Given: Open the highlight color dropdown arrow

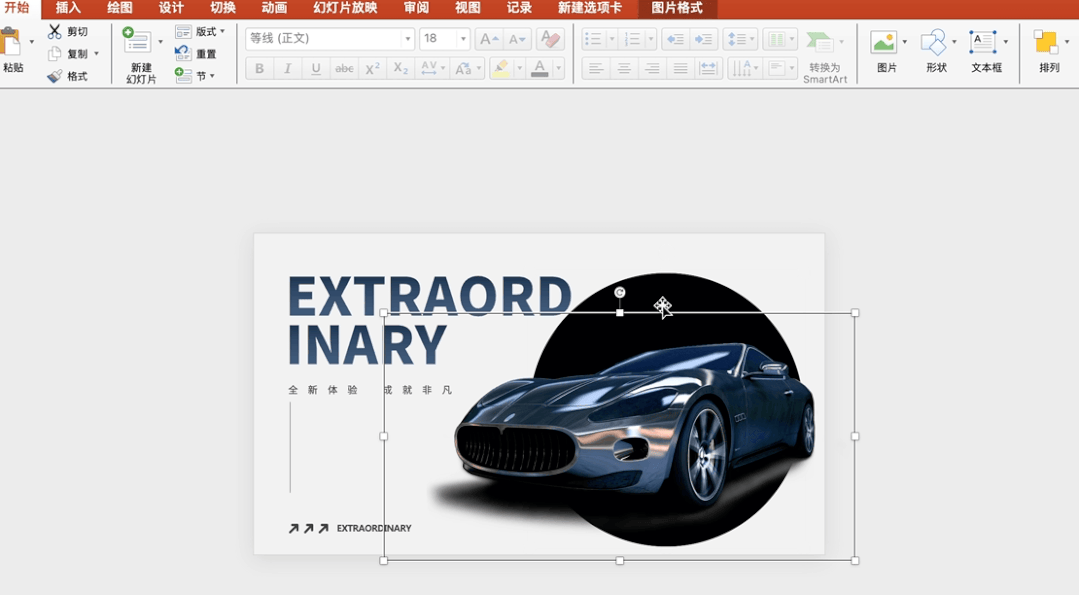Looking at the screenshot, I should pyautogui.click(x=520, y=68).
